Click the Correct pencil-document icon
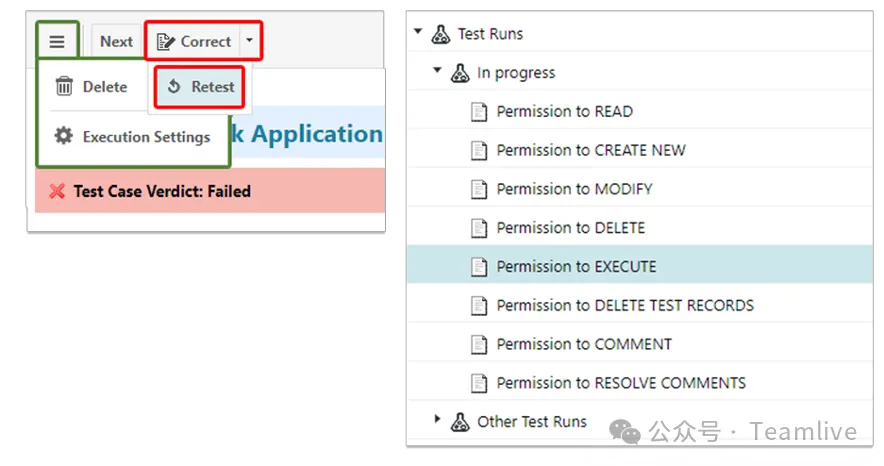This screenshot has width=884, height=466. click(165, 42)
